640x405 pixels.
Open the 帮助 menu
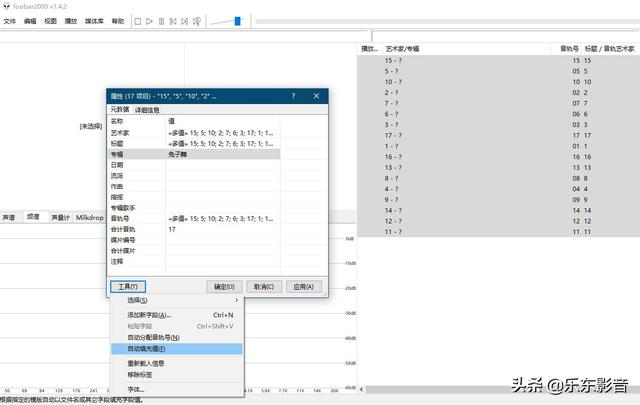(118, 21)
